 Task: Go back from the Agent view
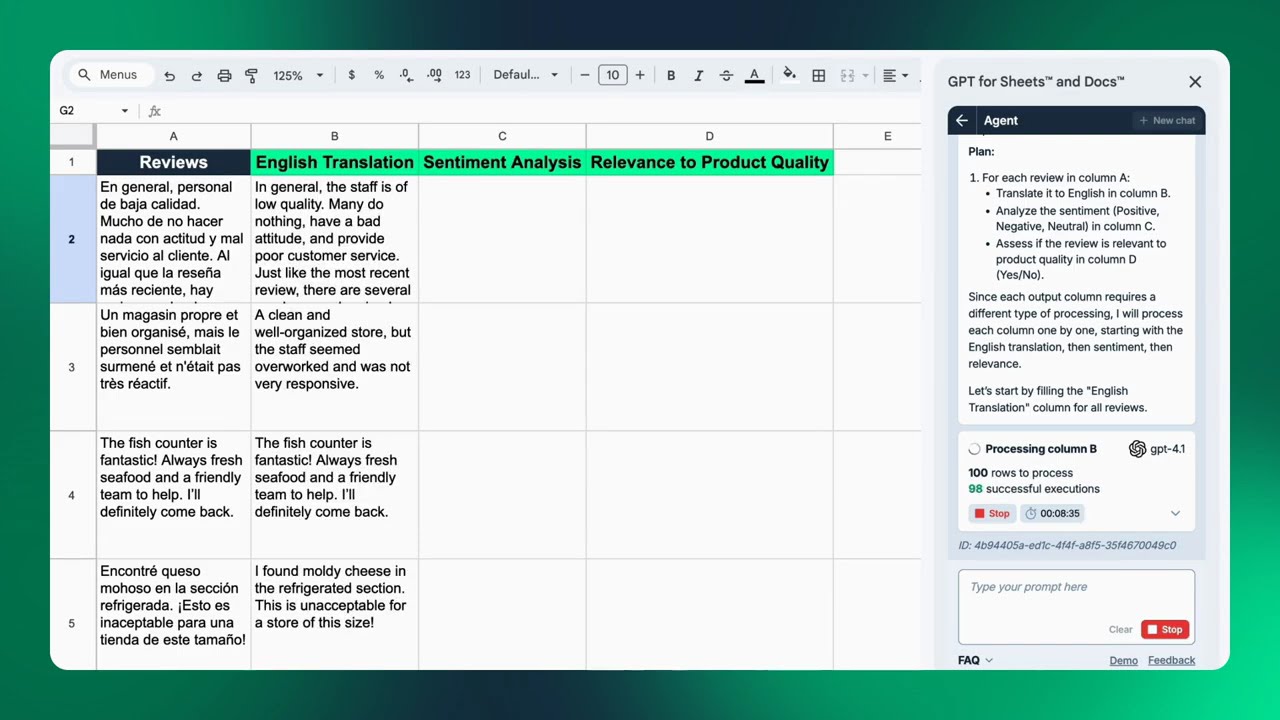(962, 120)
